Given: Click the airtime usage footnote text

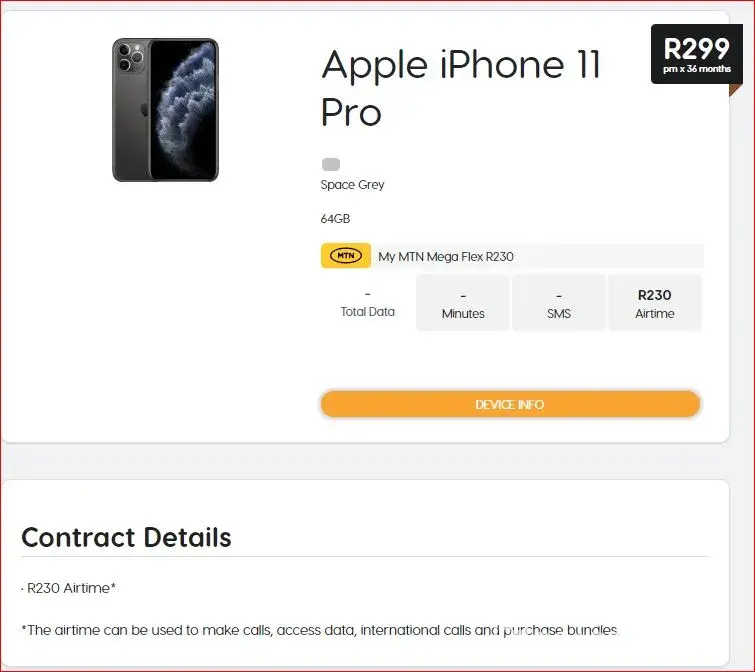Looking at the screenshot, I should pos(320,630).
